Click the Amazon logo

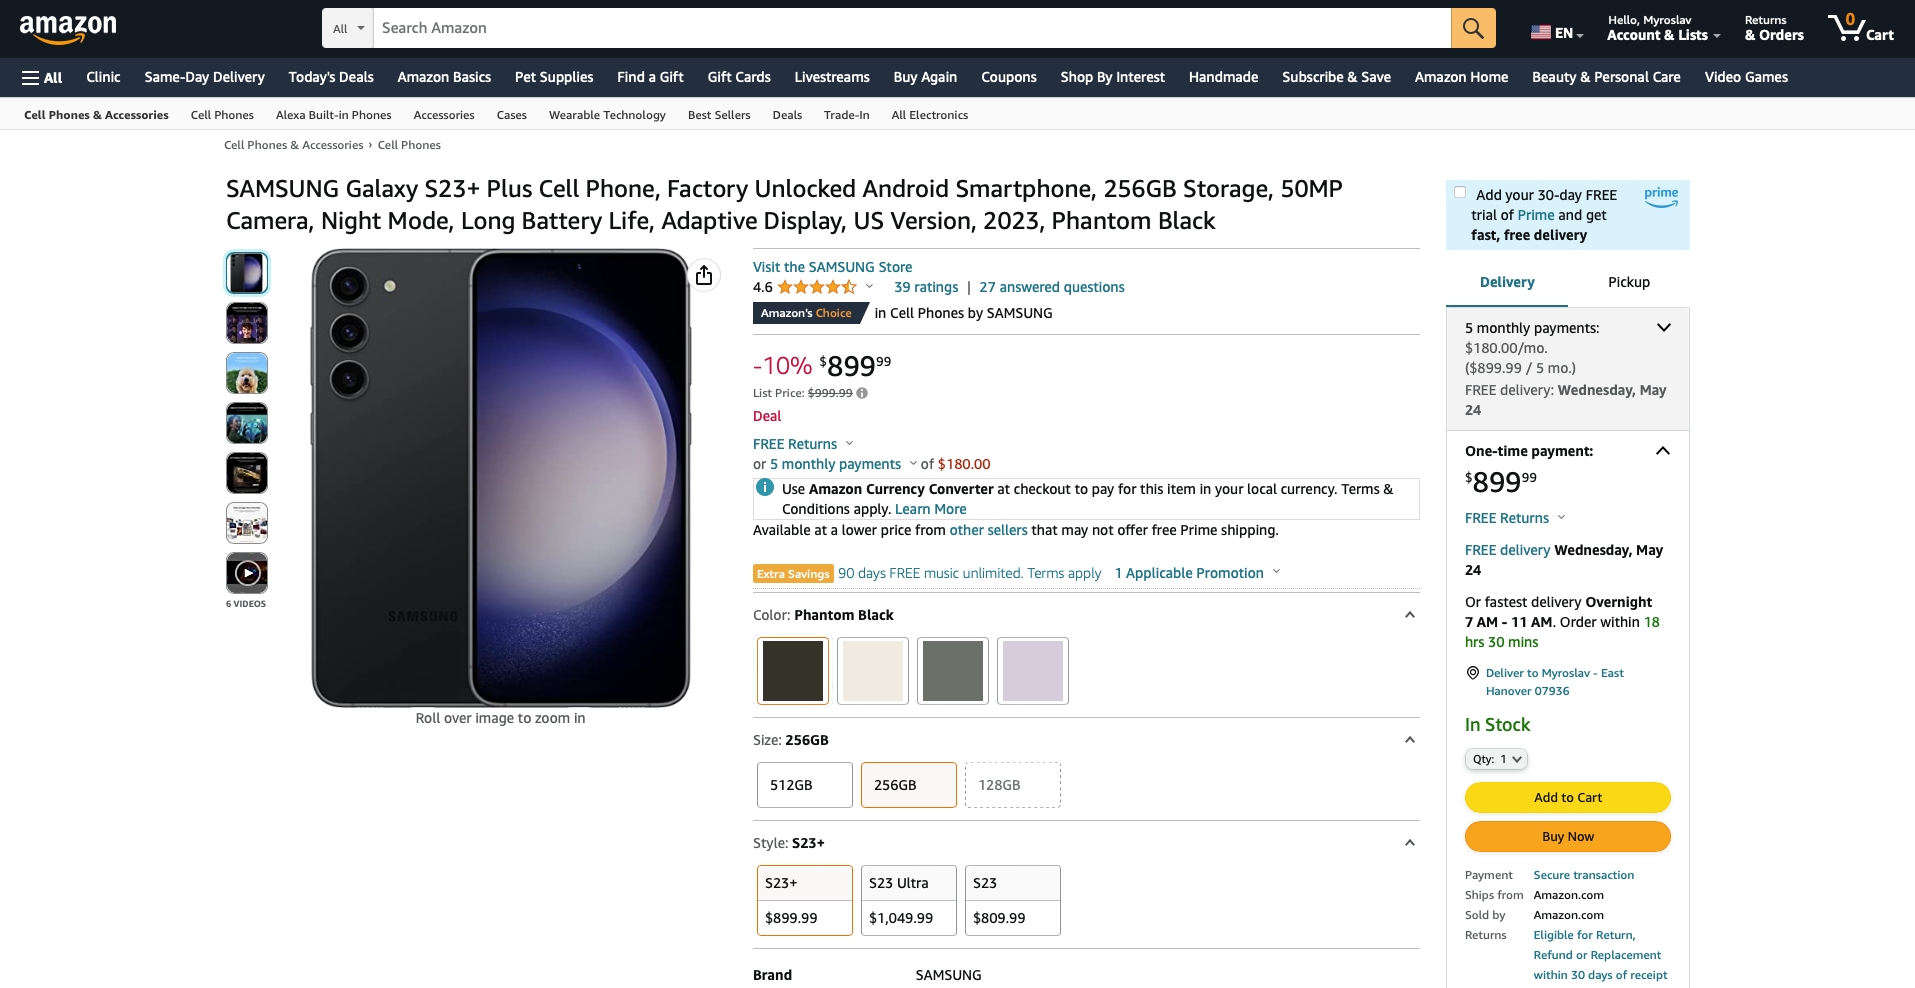pos(68,28)
